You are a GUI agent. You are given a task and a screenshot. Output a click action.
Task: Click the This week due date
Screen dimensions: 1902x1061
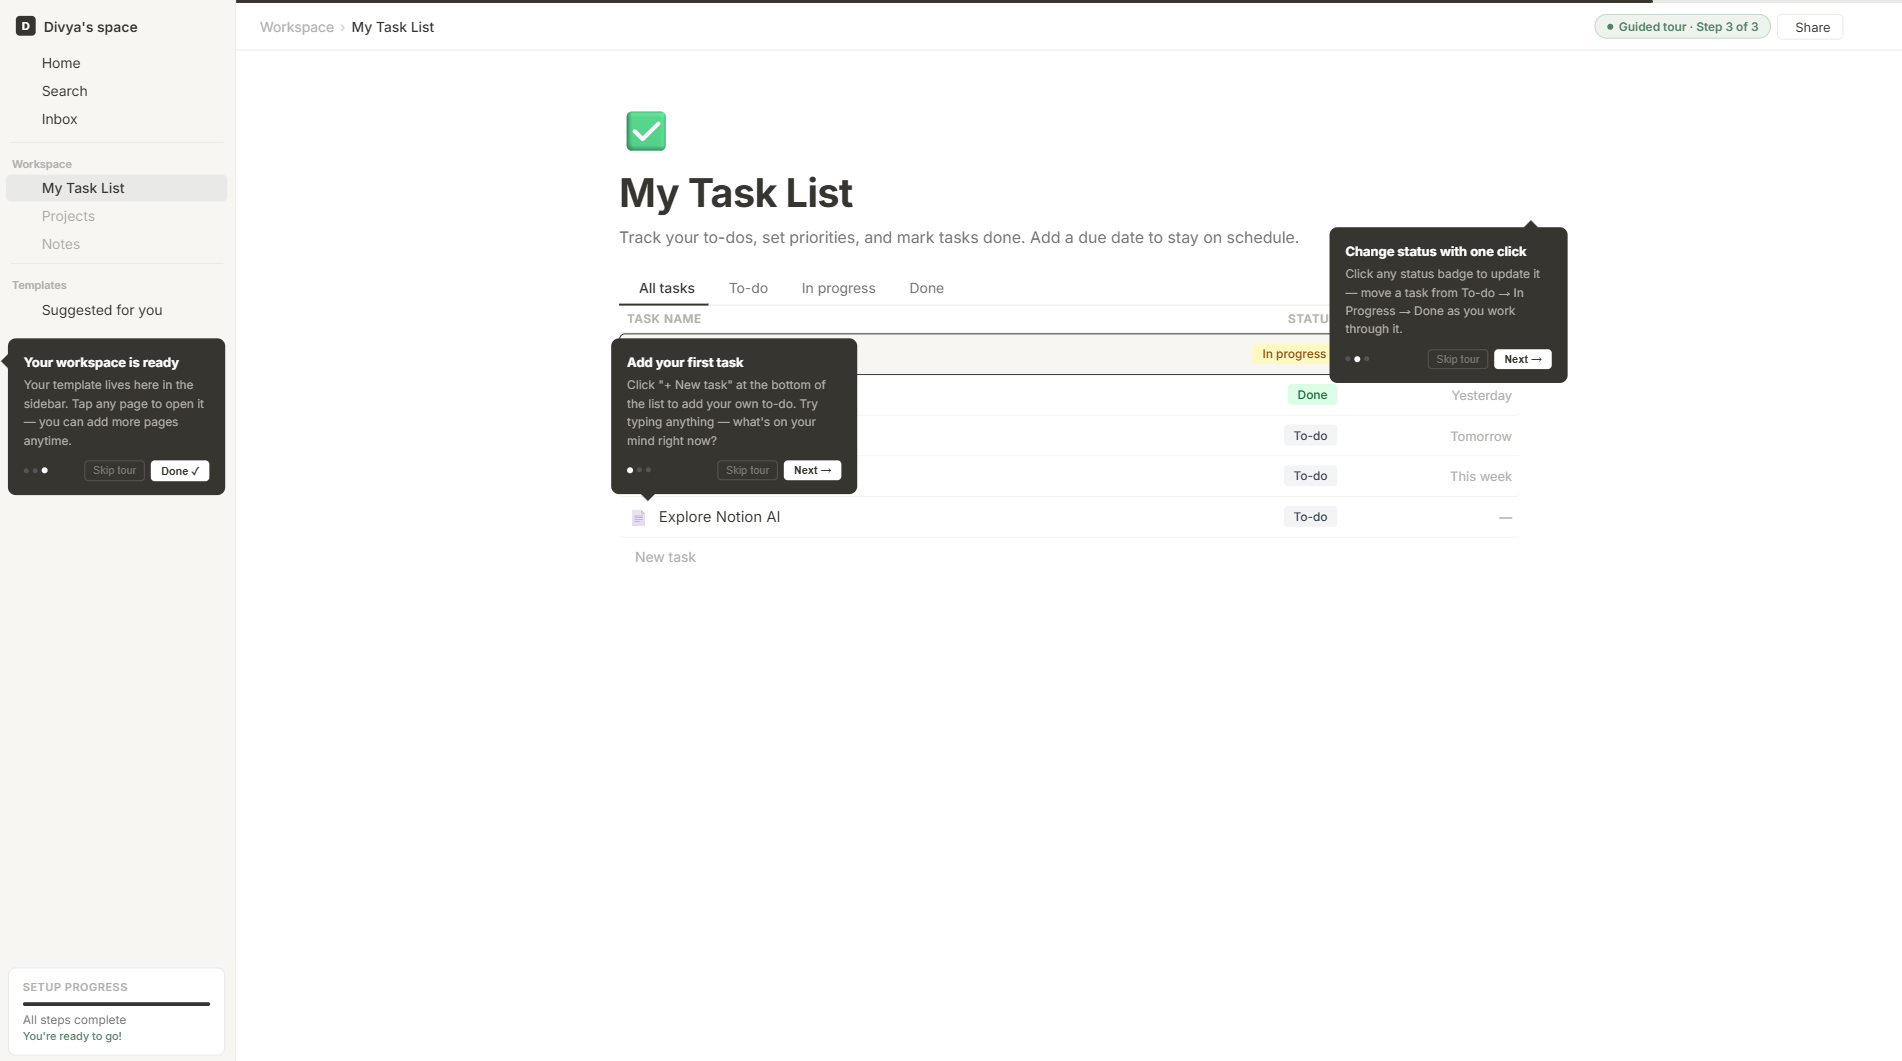(1480, 477)
